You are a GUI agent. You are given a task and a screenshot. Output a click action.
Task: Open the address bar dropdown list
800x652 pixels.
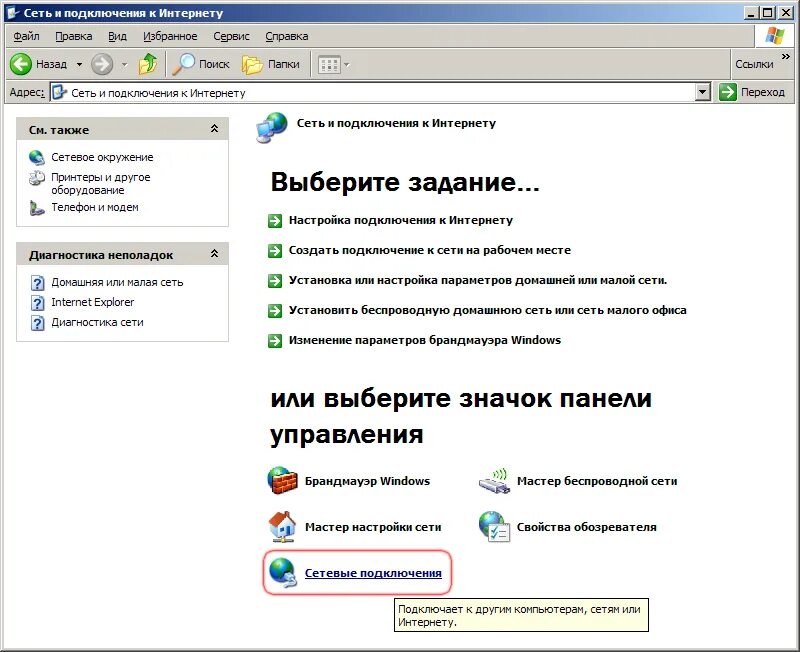click(703, 92)
